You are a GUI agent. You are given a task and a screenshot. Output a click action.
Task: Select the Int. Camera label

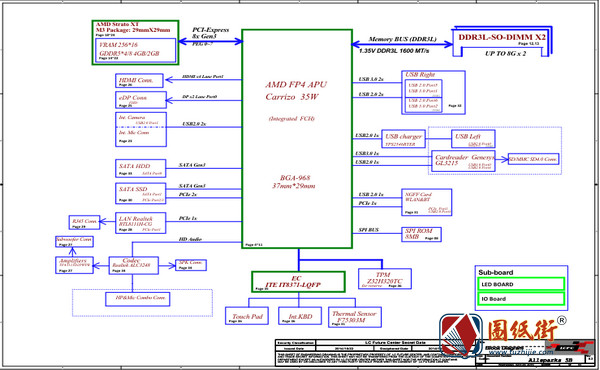point(132,117)
